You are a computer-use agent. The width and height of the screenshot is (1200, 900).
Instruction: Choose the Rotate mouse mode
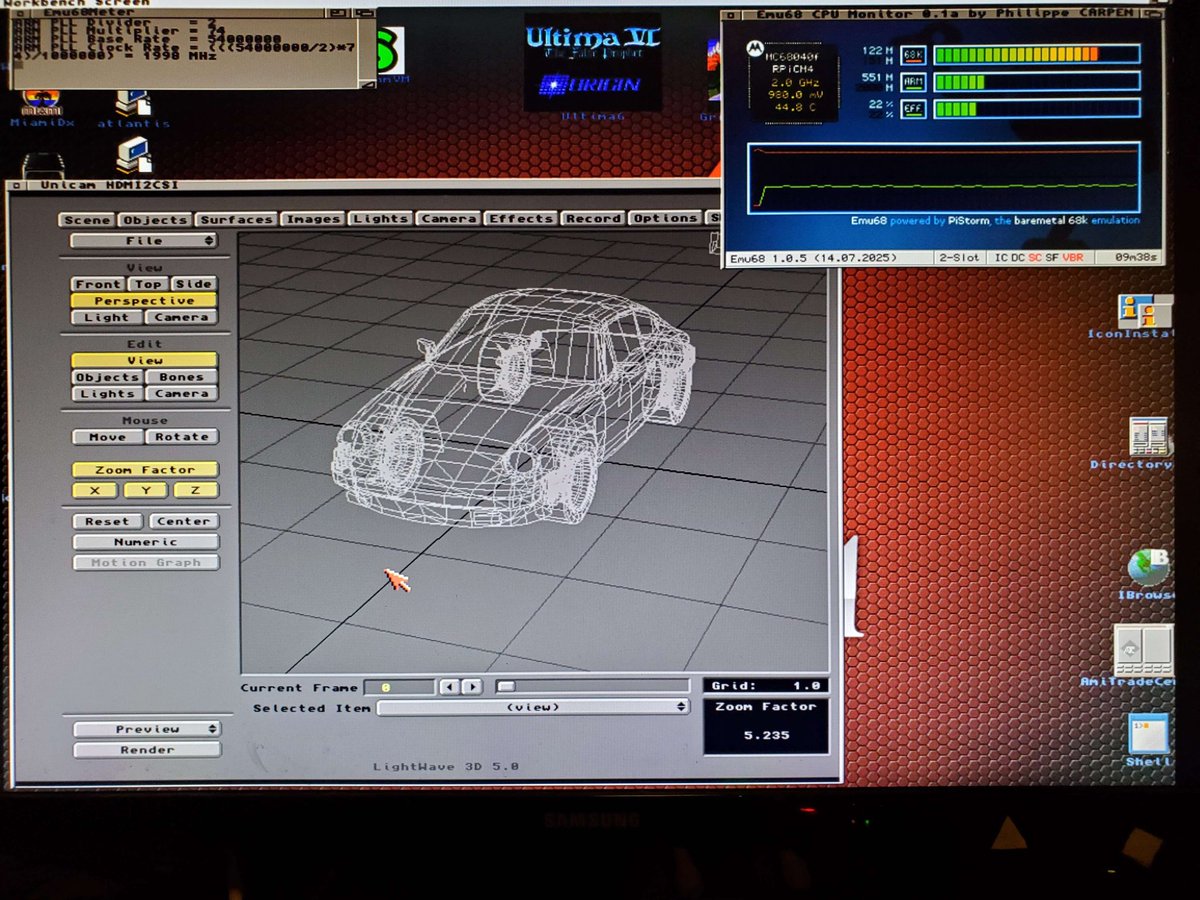[x=182, y=437]
